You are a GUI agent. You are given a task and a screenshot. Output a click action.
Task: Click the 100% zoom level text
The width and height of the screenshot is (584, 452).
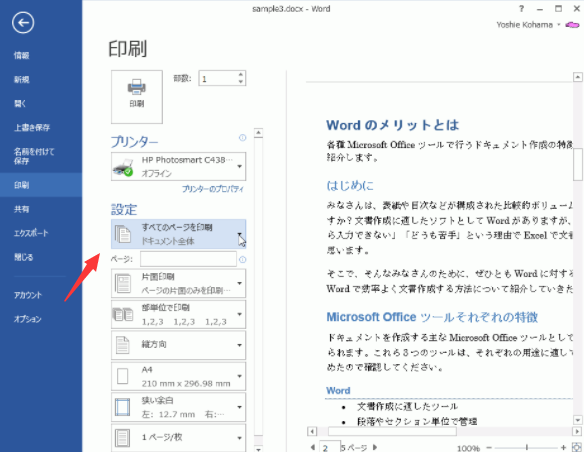click(x=469, y=448)
